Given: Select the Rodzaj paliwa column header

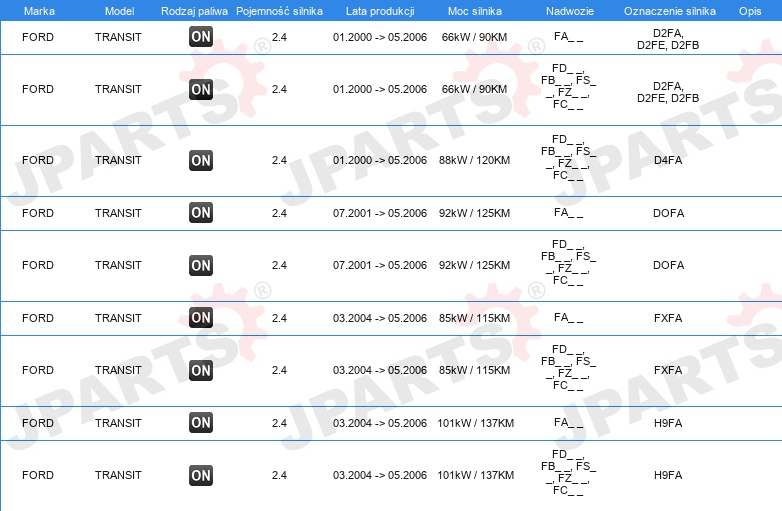Looking at the screenshot, I should tap(194, 11).
